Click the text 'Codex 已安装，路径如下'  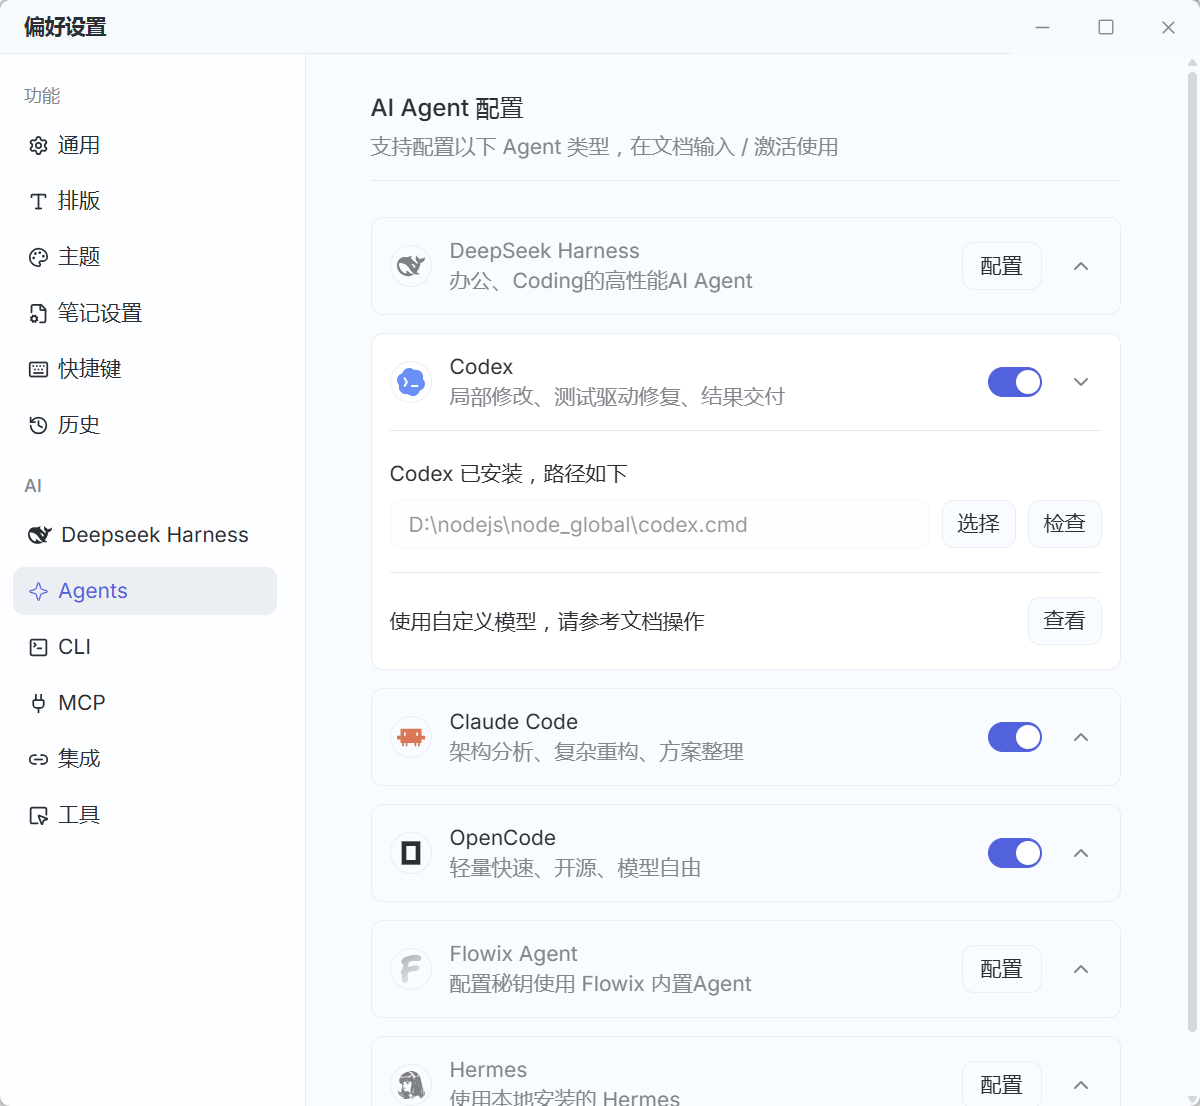(508, 474)
